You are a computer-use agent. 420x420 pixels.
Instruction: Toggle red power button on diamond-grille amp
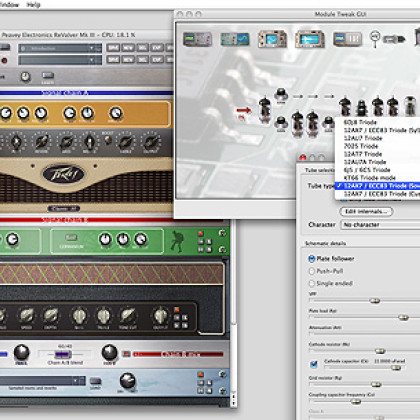coord(177,310)
